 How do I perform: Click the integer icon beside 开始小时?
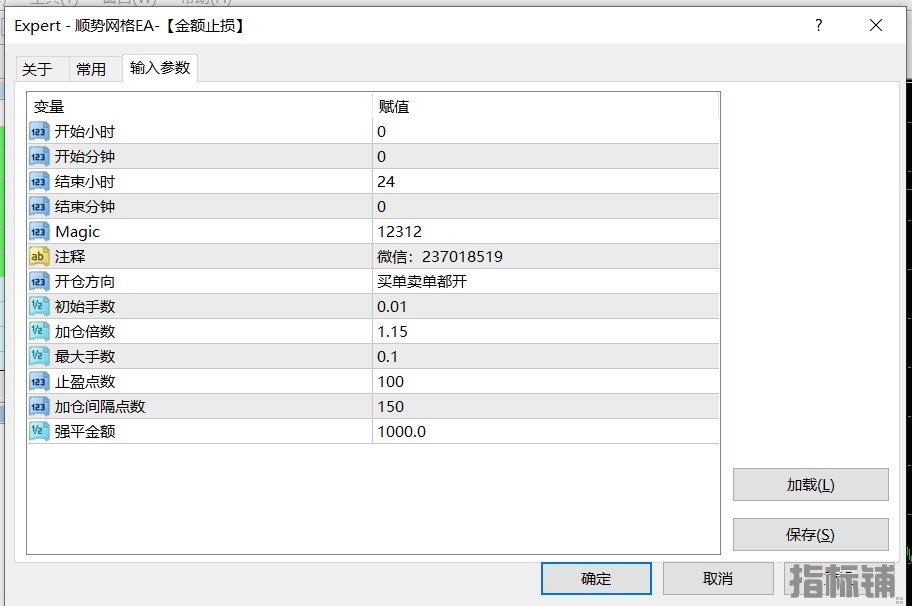point(39,132)
